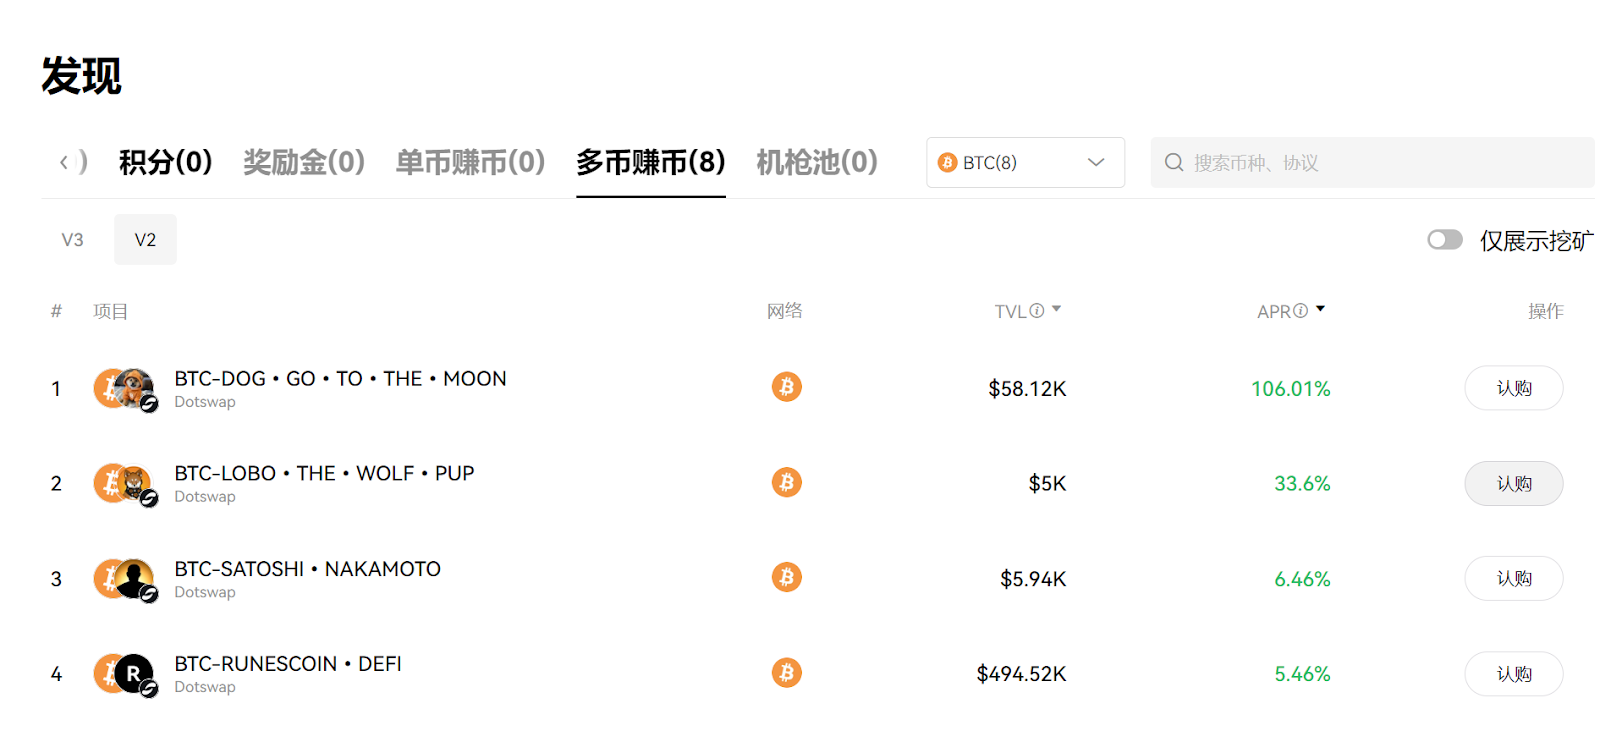The image size is (1600, 731).
Task: Select the V3 version option
Action: pyautogui.click(x=72, y=240)
